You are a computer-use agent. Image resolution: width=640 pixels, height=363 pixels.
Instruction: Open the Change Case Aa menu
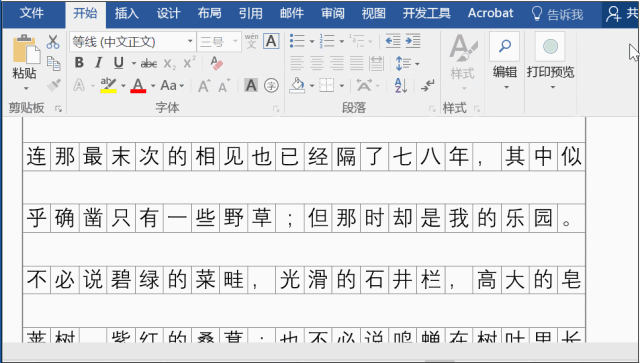click(172, 86)
